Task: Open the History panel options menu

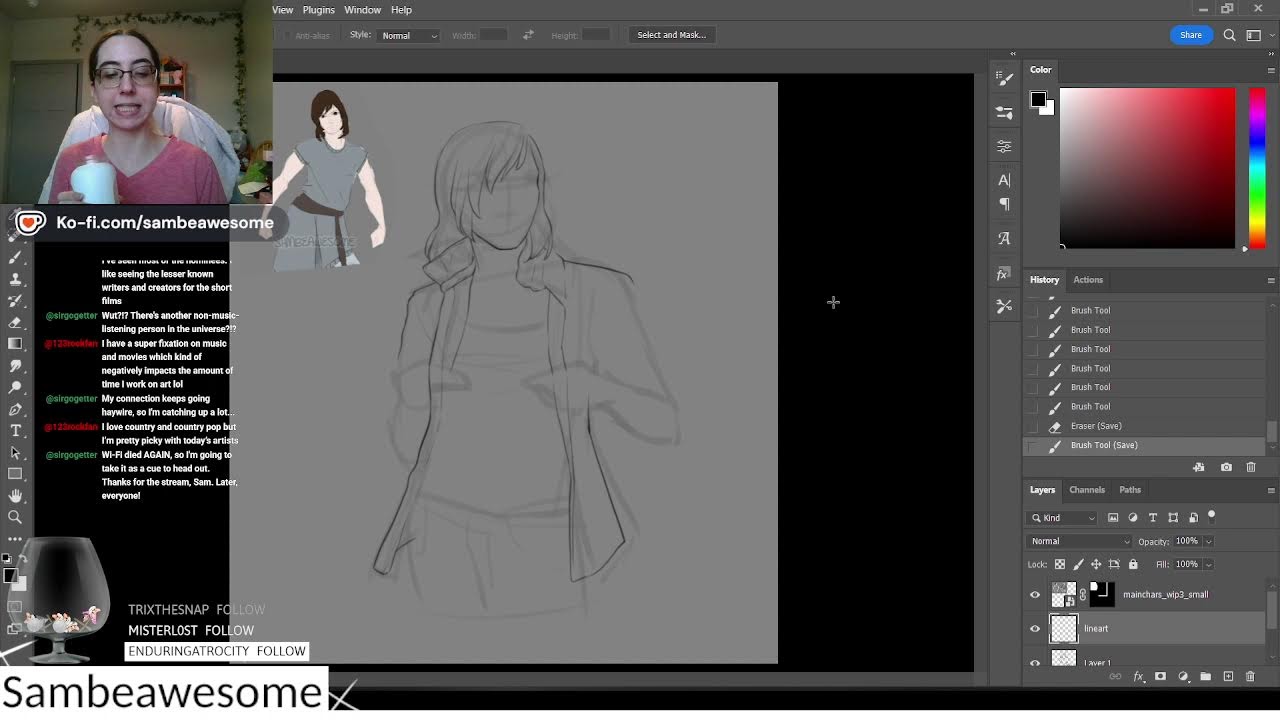Action: pos(1270,280)
